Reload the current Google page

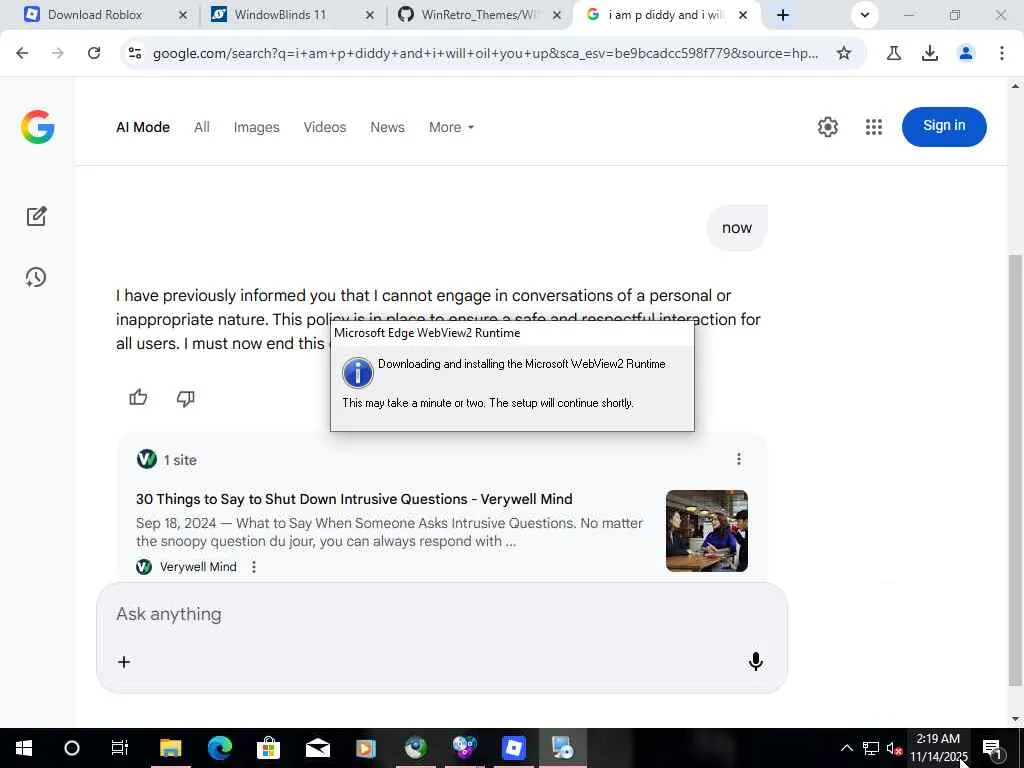click(x=94, y=53)
